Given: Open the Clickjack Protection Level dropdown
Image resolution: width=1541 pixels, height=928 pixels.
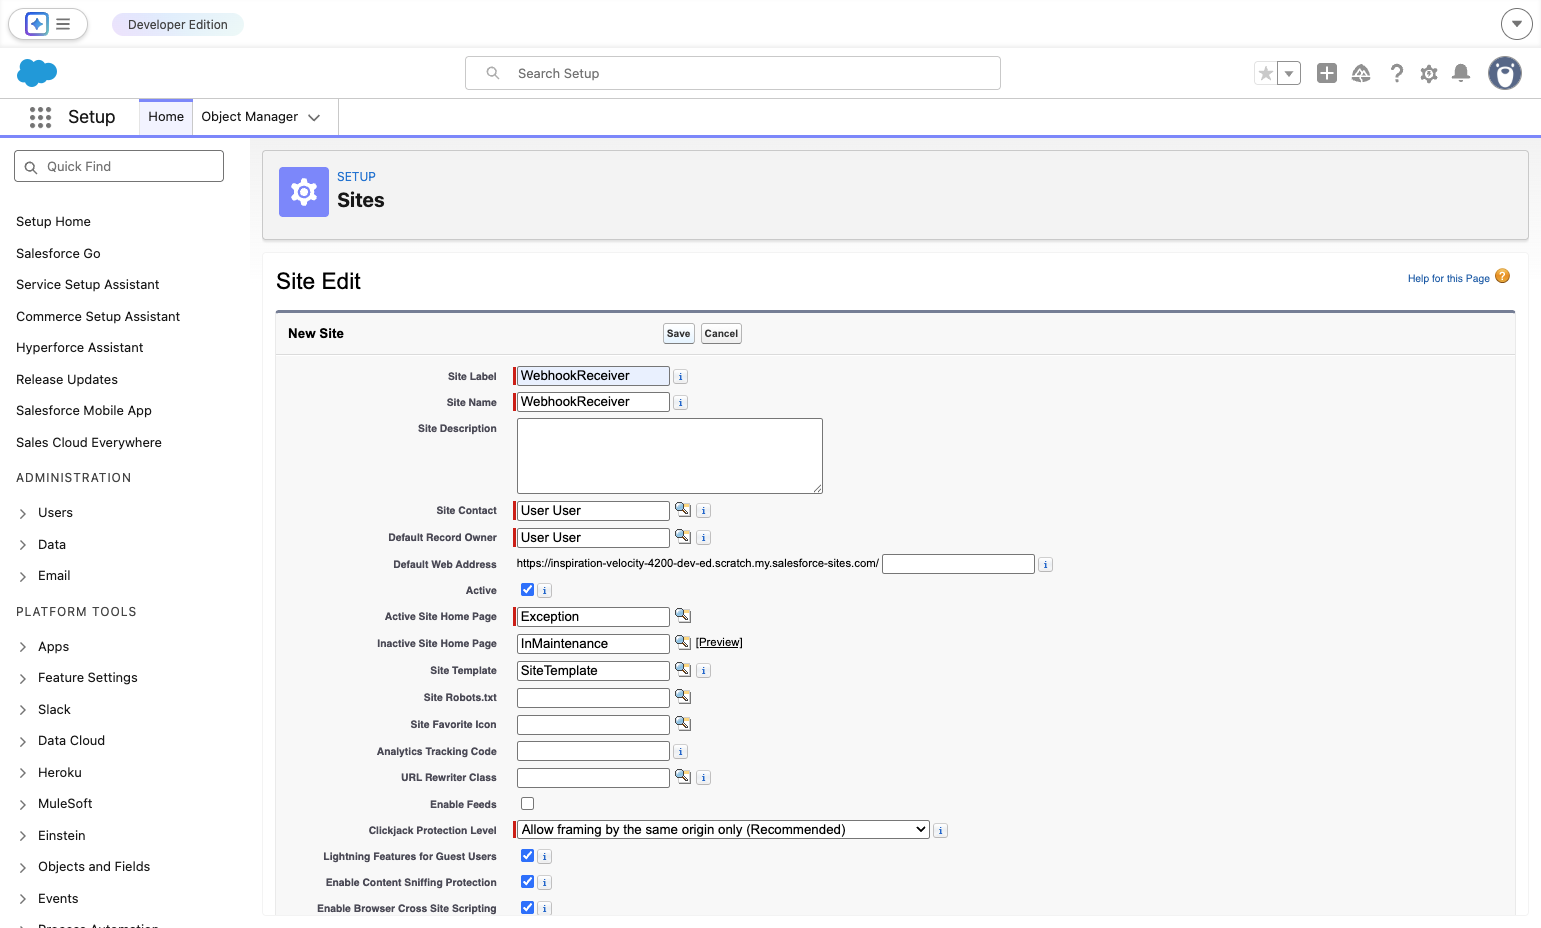Looking at the screenshot, I should [724, 830].
